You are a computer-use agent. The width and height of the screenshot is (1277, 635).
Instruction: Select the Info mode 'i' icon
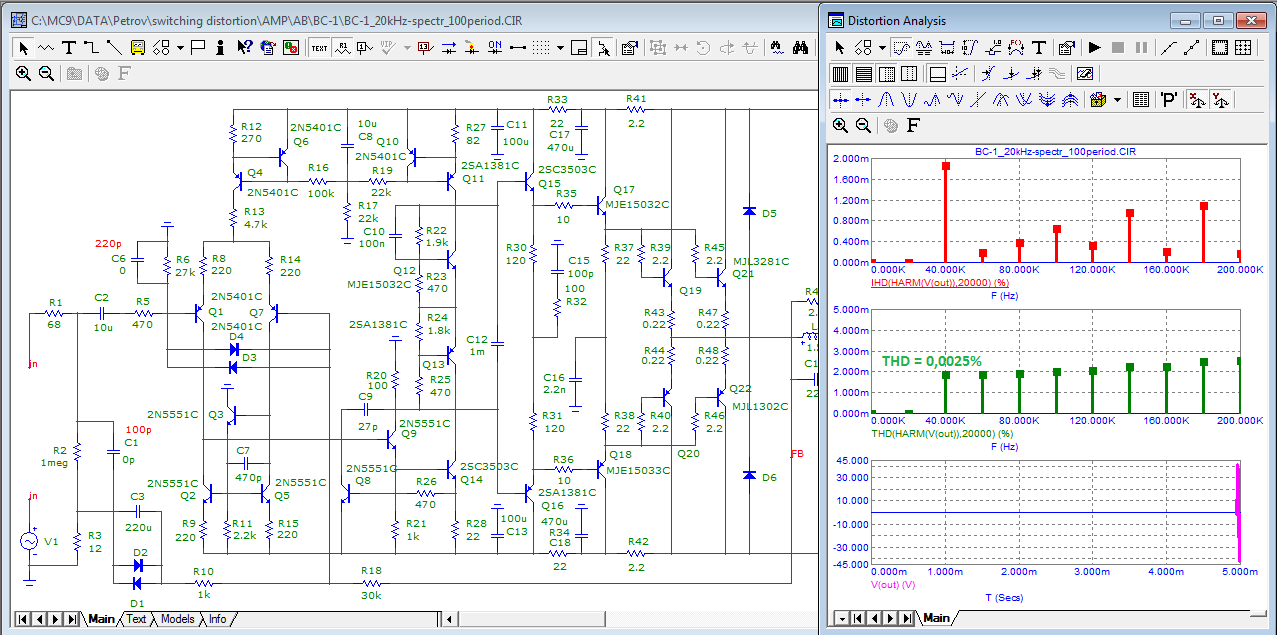click(221, 47)
